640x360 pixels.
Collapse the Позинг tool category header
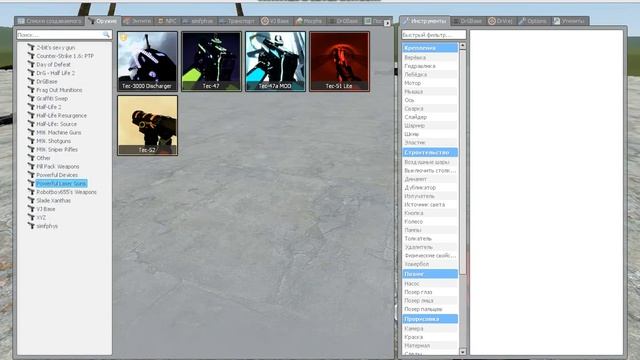pos(430,274)
